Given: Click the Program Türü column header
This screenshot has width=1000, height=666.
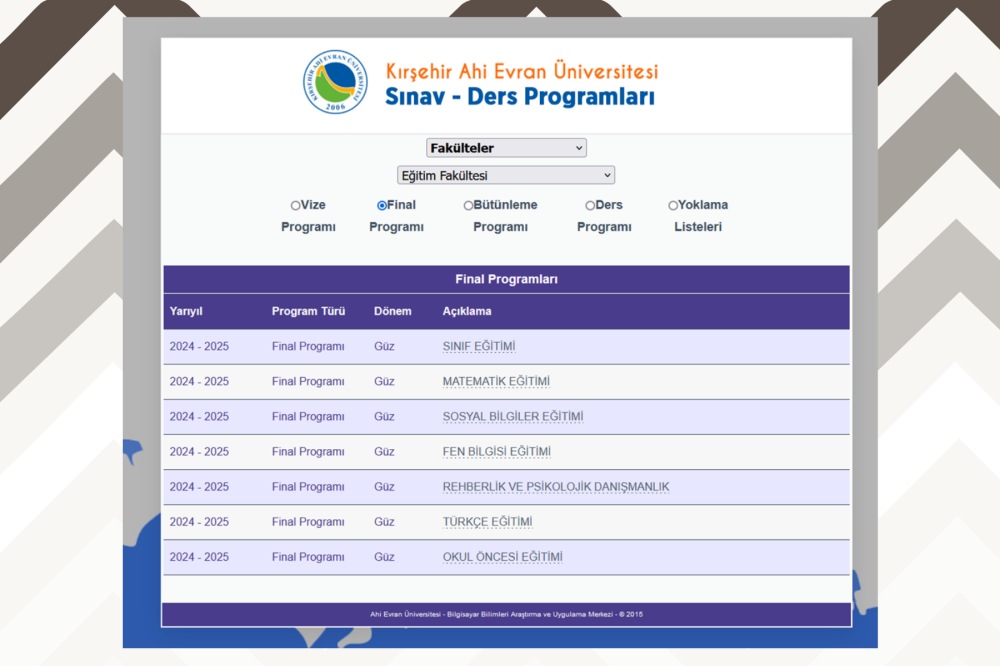Looking at the screenshot, I should pyautogui.click(x=308, y=311).
